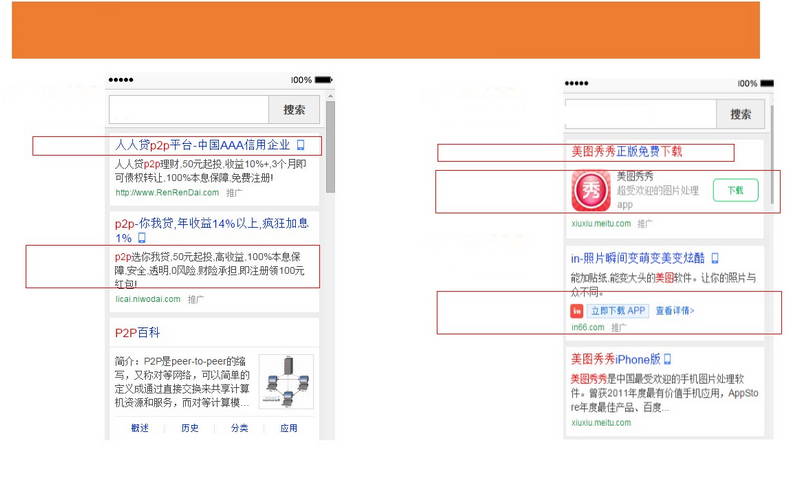The image size is (787, 486).
Task: Click the green 下载 button
Action: click(x=735, y=190)
